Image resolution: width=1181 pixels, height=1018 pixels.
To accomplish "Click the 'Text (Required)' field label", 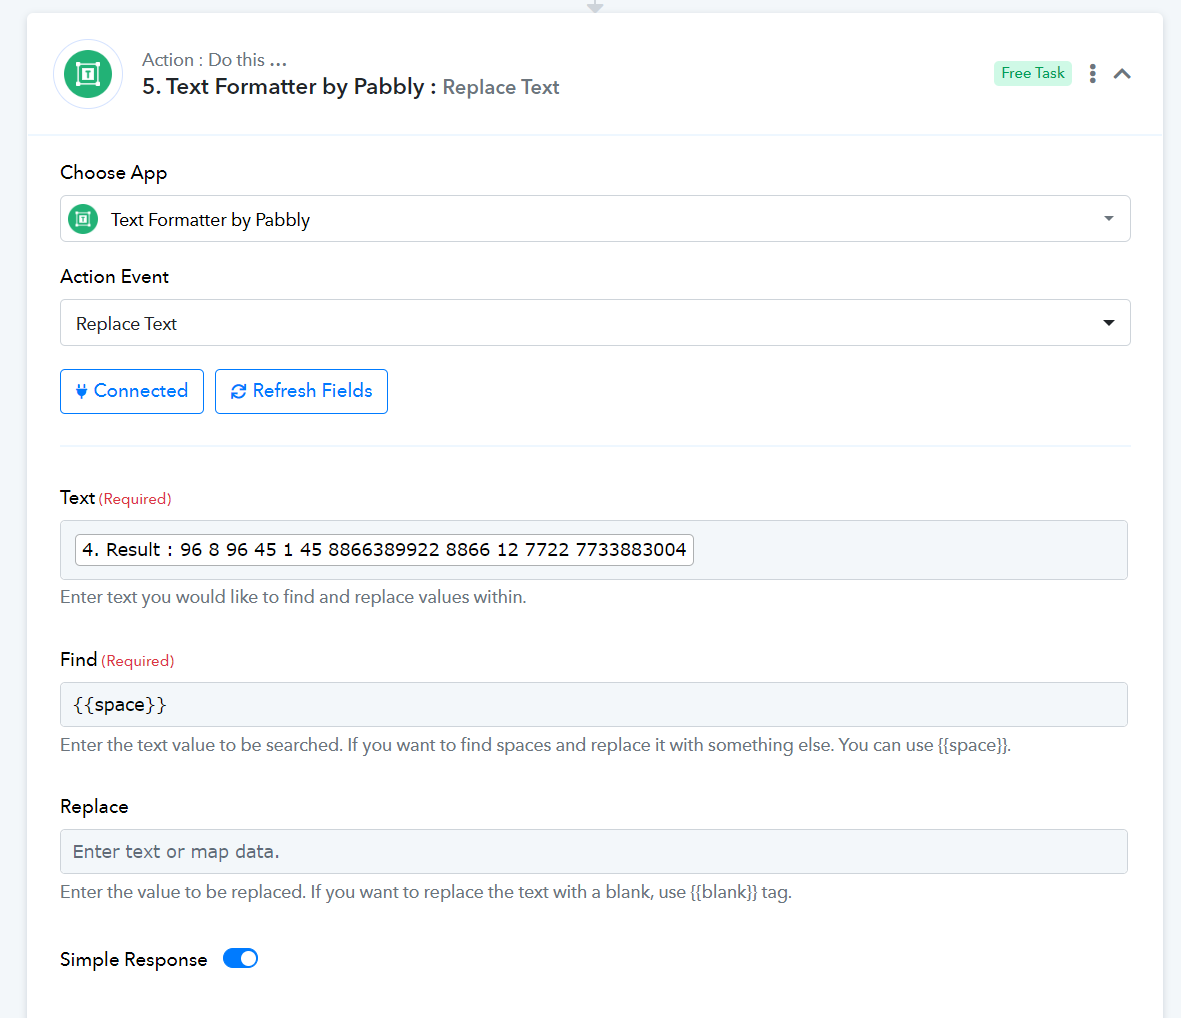I will [115, 498].
